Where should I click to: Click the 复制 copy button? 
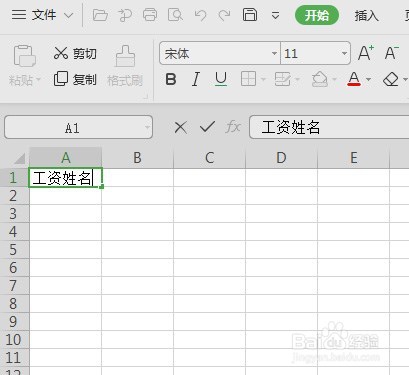(x=75, y=79)
